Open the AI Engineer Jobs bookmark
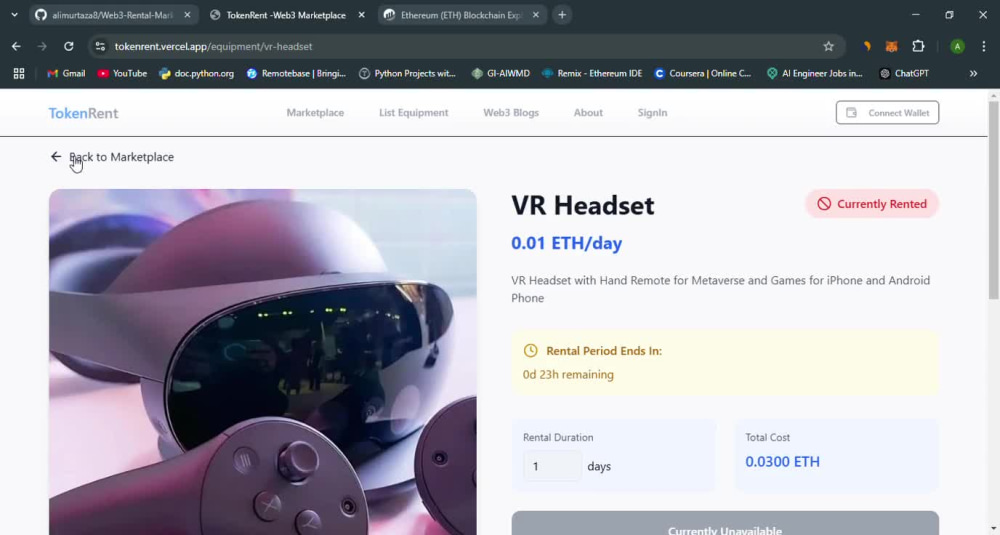1000x535 pixels. click(x=814, y=73)
